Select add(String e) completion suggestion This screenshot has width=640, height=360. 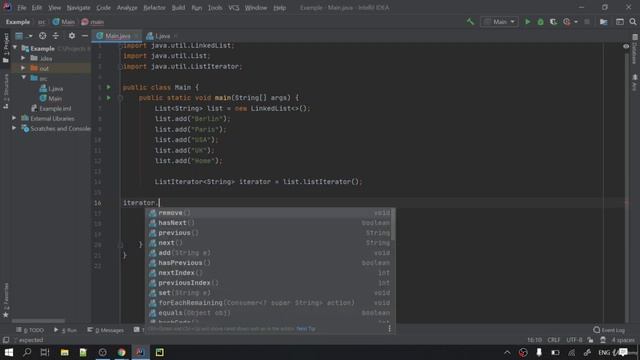pyautogui.click(x=269, y=253)
